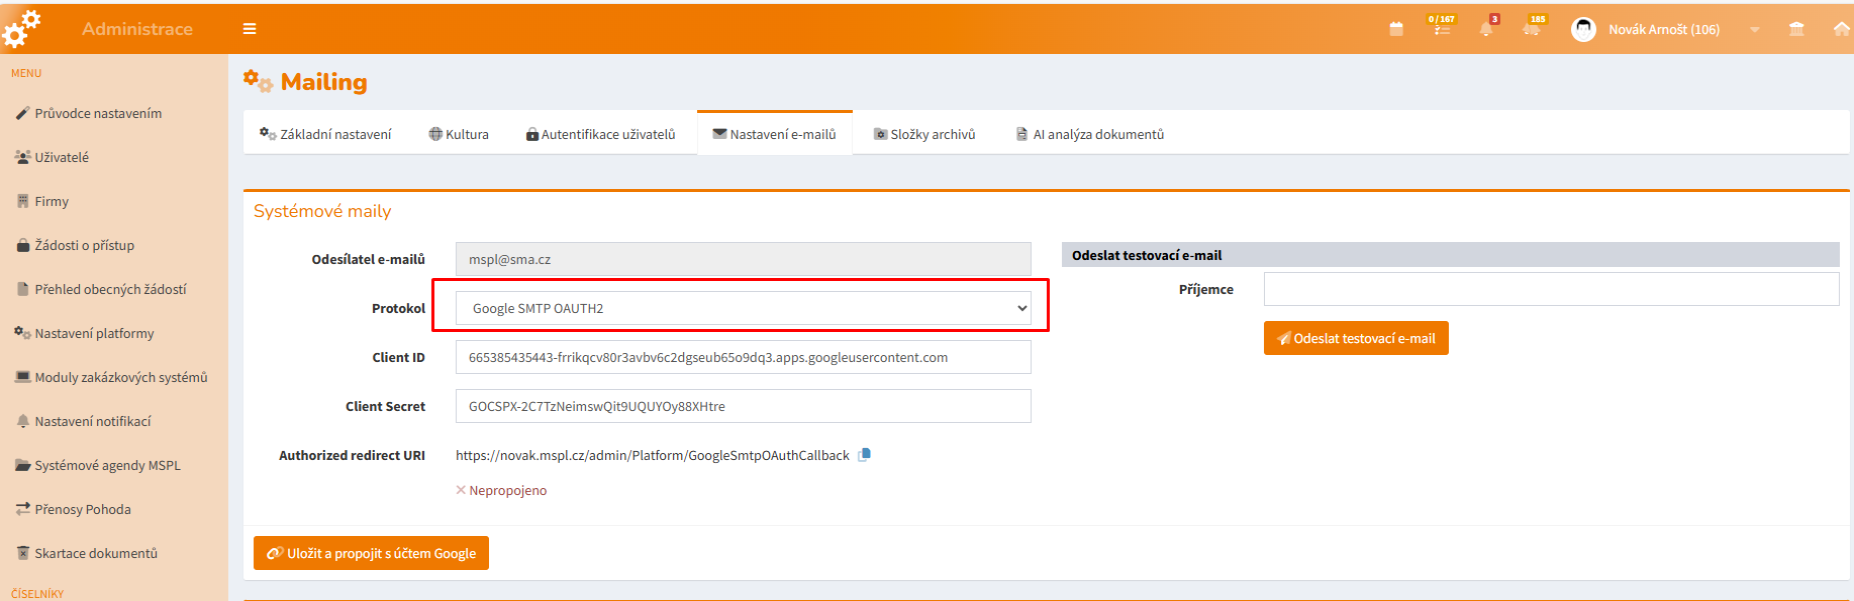The height and width of the screenshot is (601, 1854).
Task: Click Uložit a propojit s účtem Google
Action: [371, 553]
